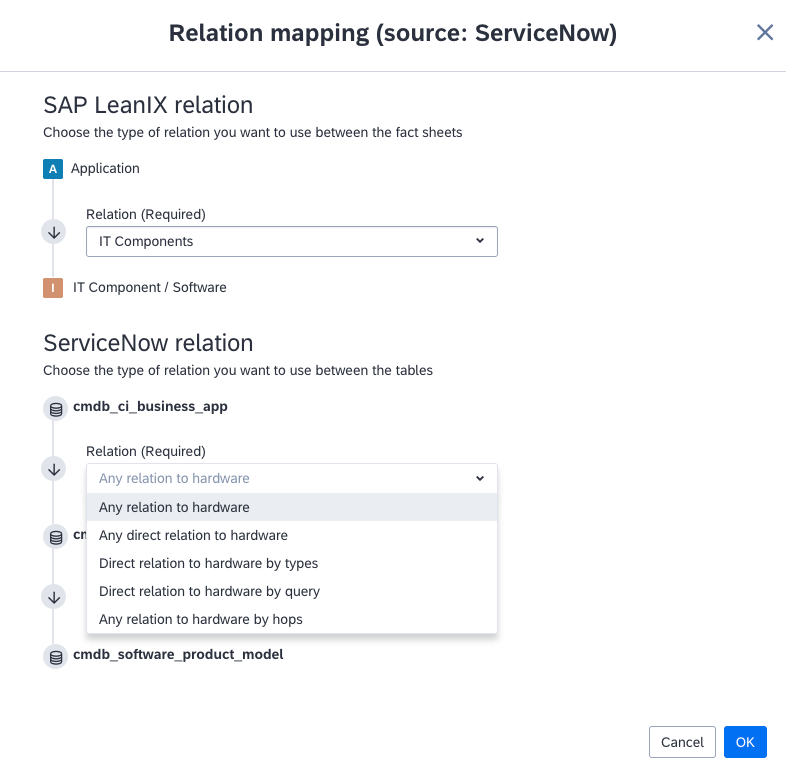This screenshot has width=786, height=769.
Task: Click the chevron in 'Any relation to hardware' field
Action: [480, 478]
